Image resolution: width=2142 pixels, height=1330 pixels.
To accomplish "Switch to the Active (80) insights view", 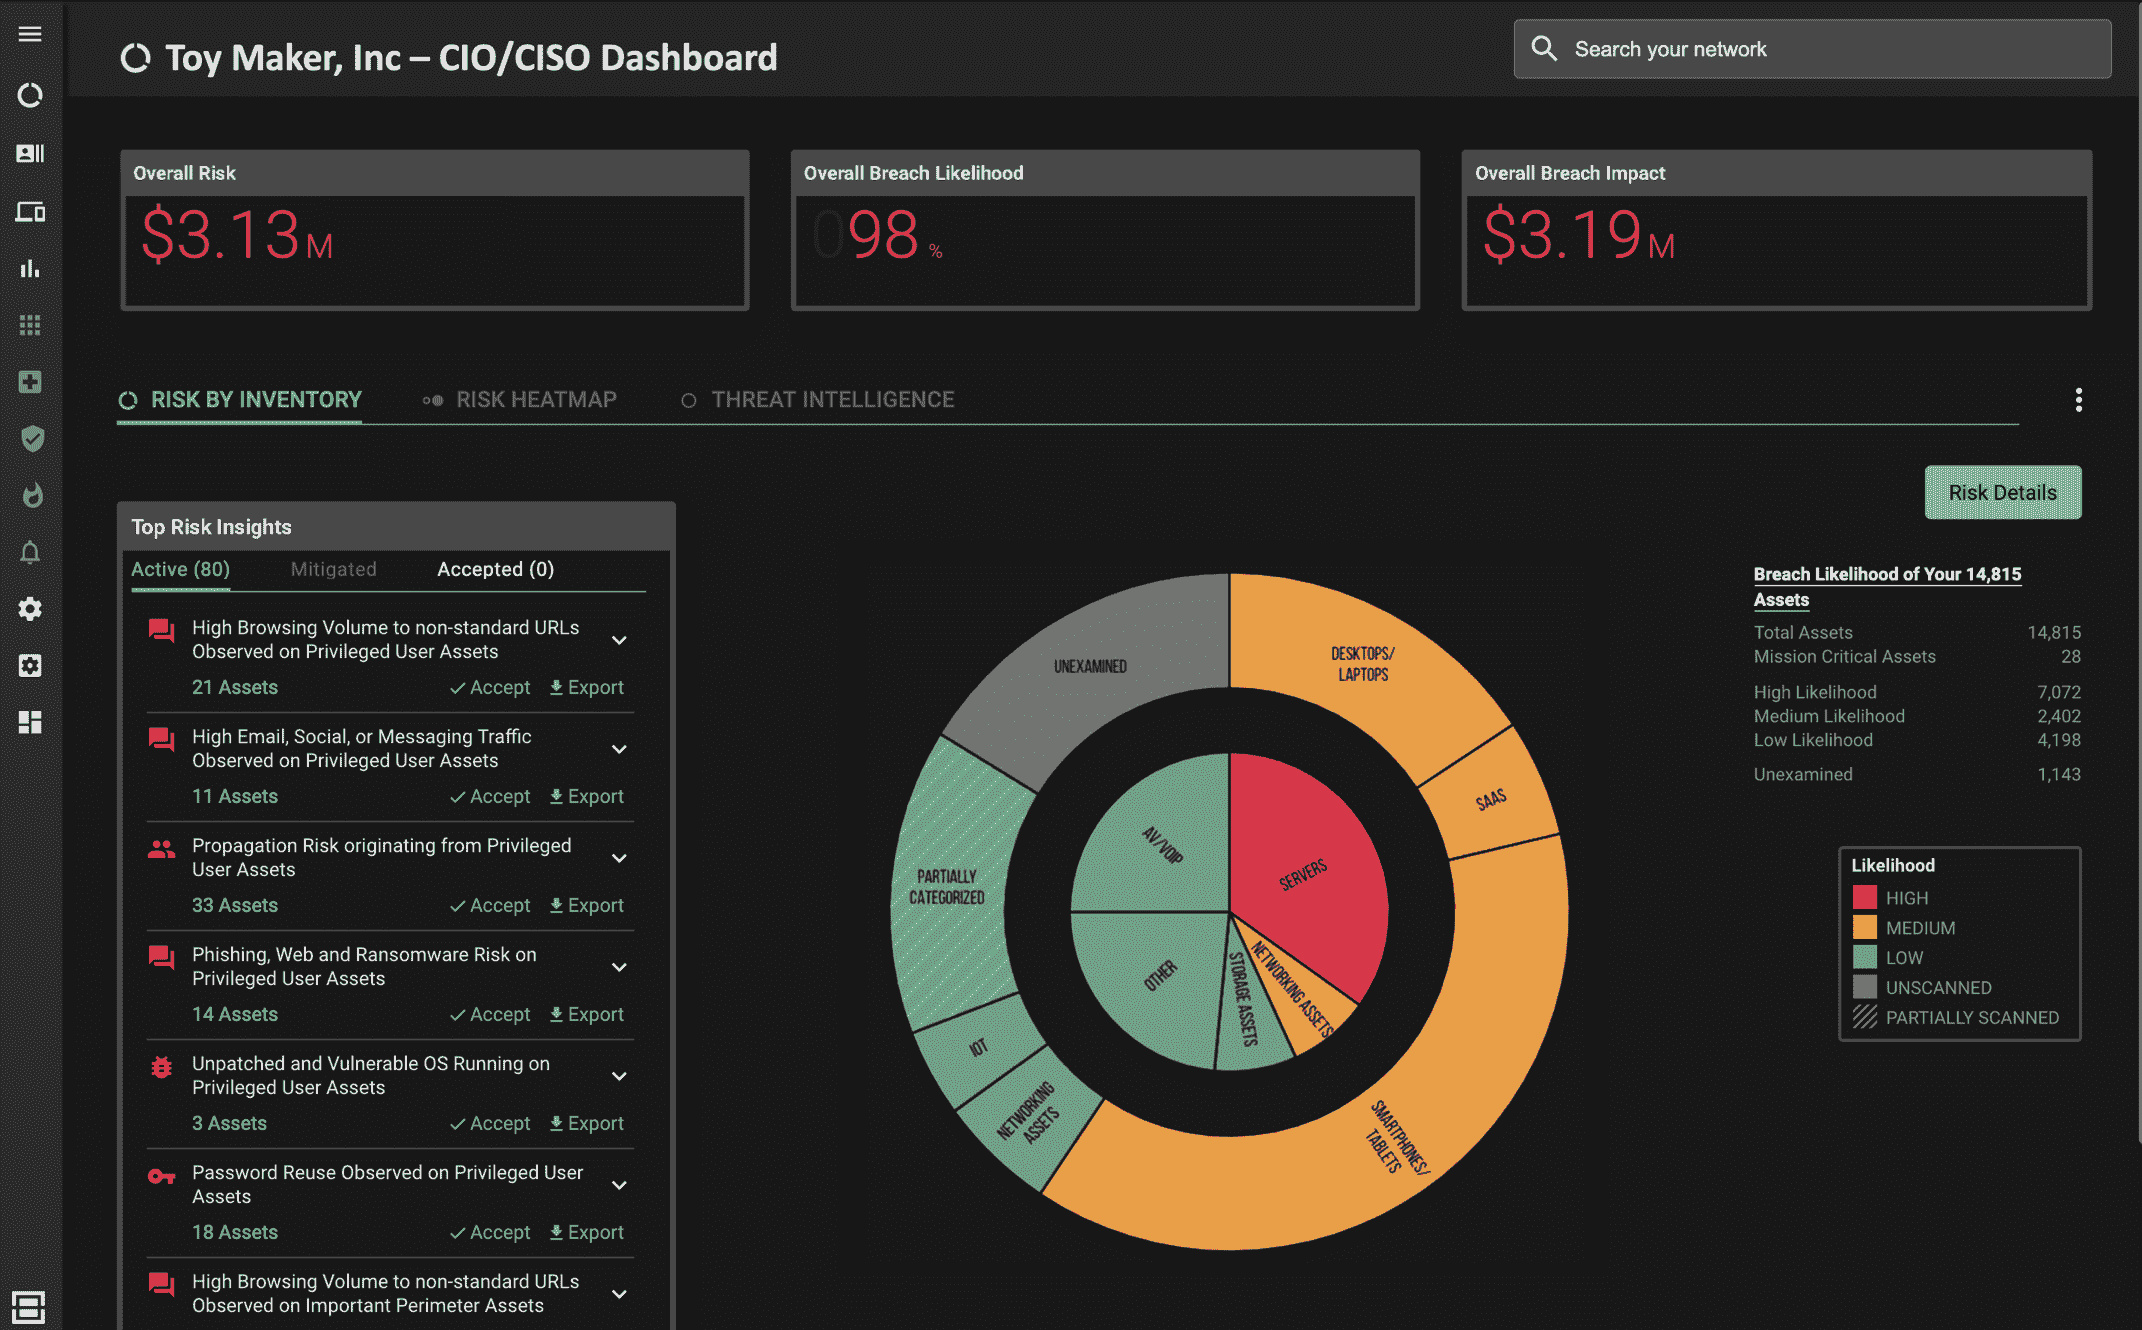I will pyautogui.click(x=180, y=569).
